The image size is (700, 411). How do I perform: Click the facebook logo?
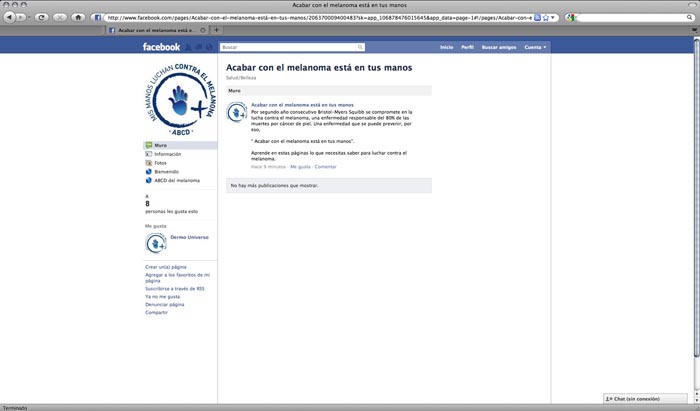pyautogui.click(x=161, y=47)
